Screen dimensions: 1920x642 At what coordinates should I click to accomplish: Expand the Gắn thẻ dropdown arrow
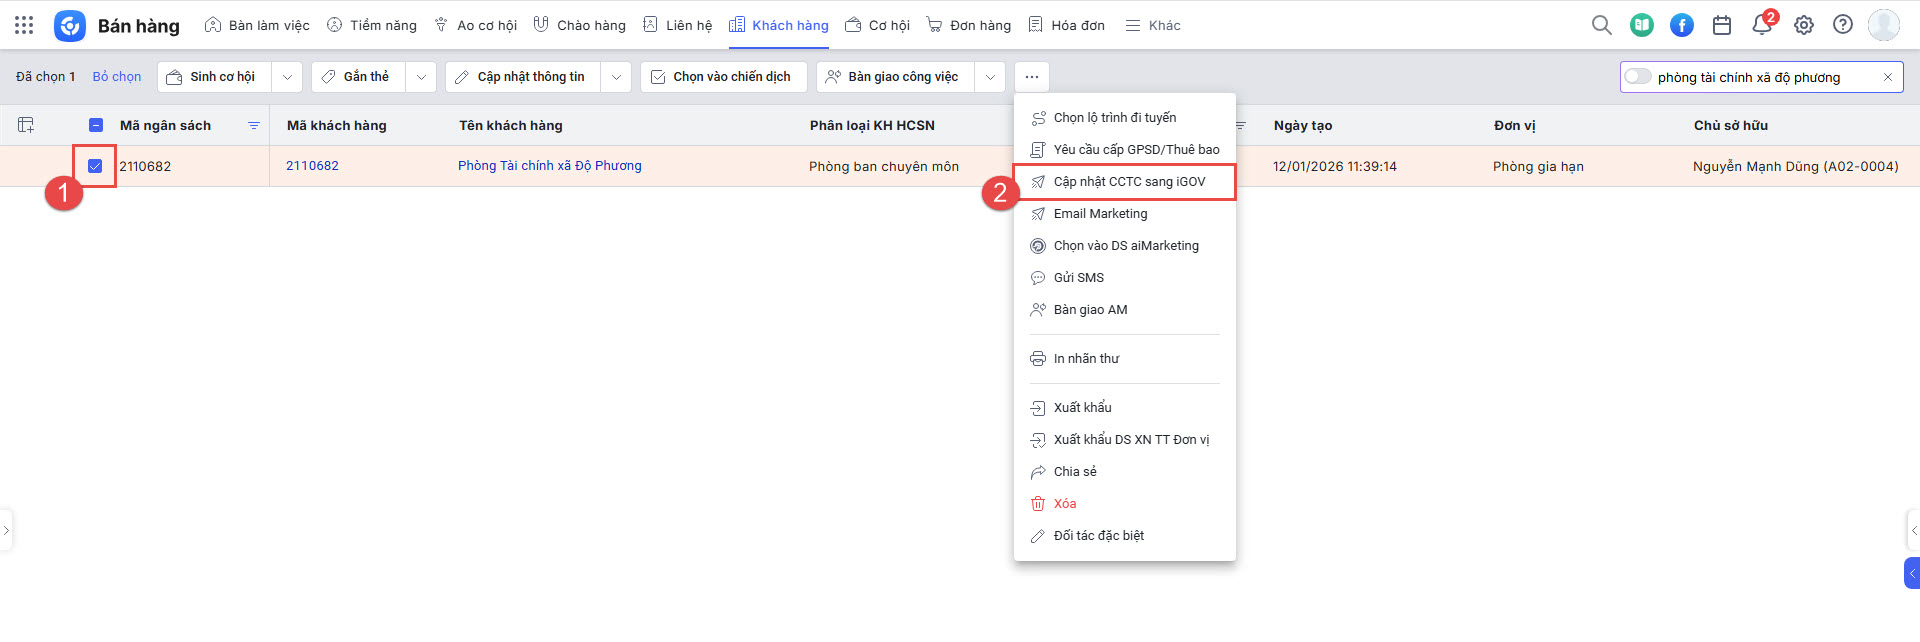pyautogui.click(x=421, y=77)
